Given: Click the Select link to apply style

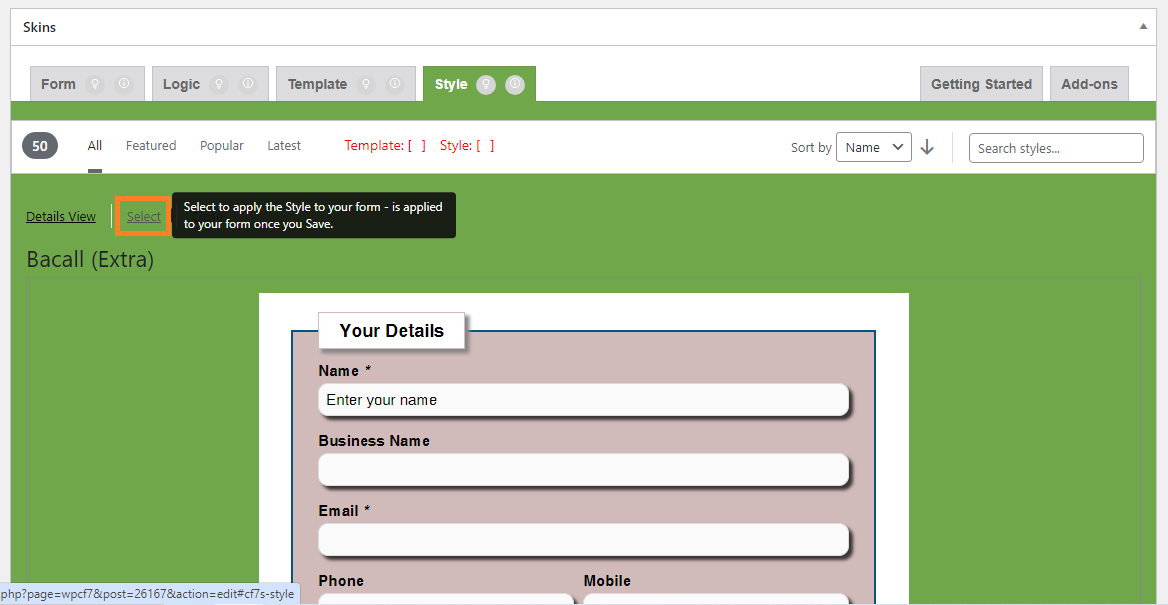Looking at the screenshot, I should (x=143, y=217).
